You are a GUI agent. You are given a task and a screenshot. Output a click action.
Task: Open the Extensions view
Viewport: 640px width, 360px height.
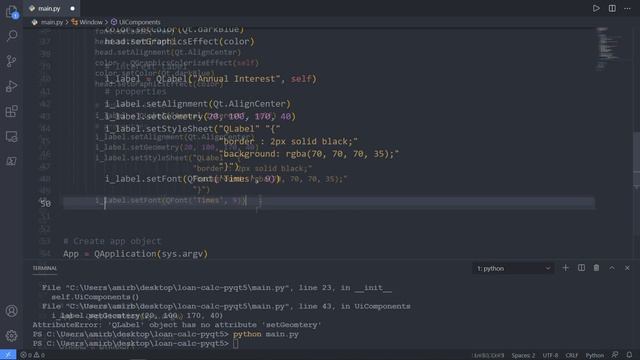click(11, 111)
